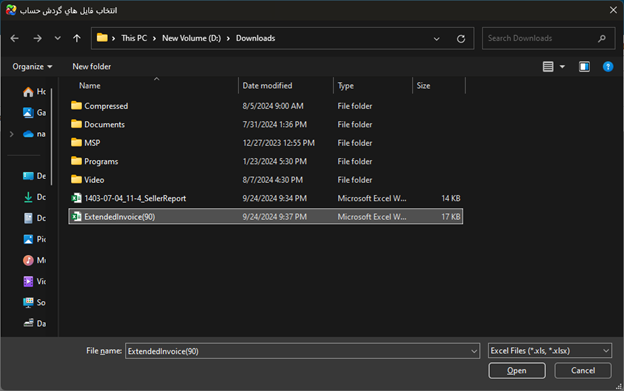Open Downloads with the green arrow icon

pos(34,197)
